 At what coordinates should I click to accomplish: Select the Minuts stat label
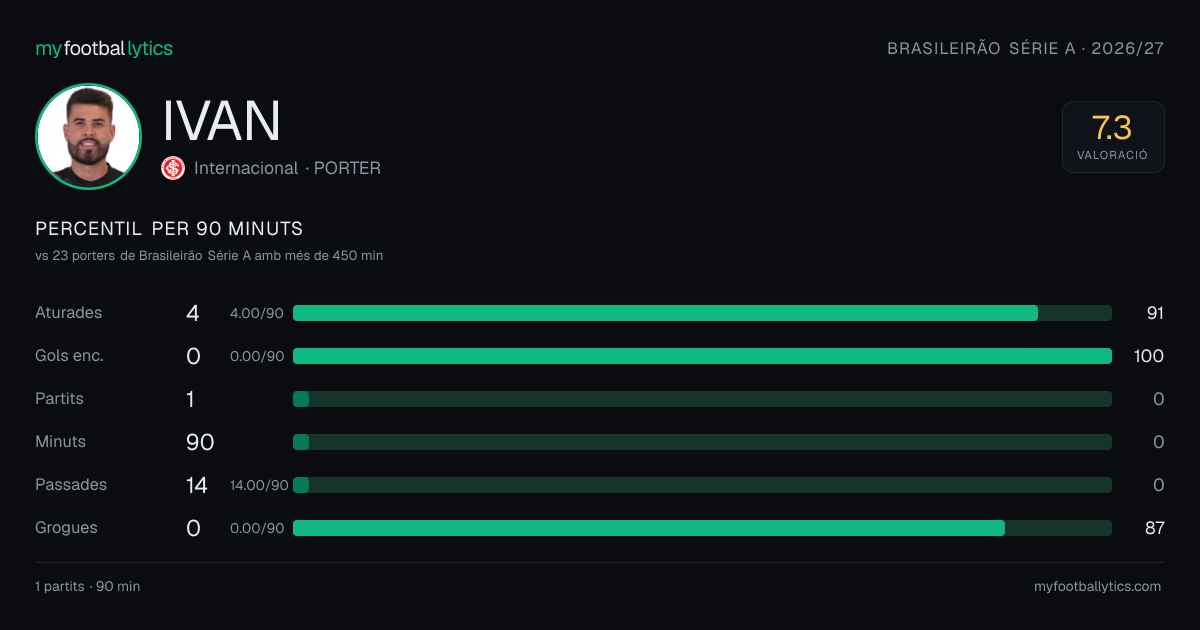coord(60,442)
